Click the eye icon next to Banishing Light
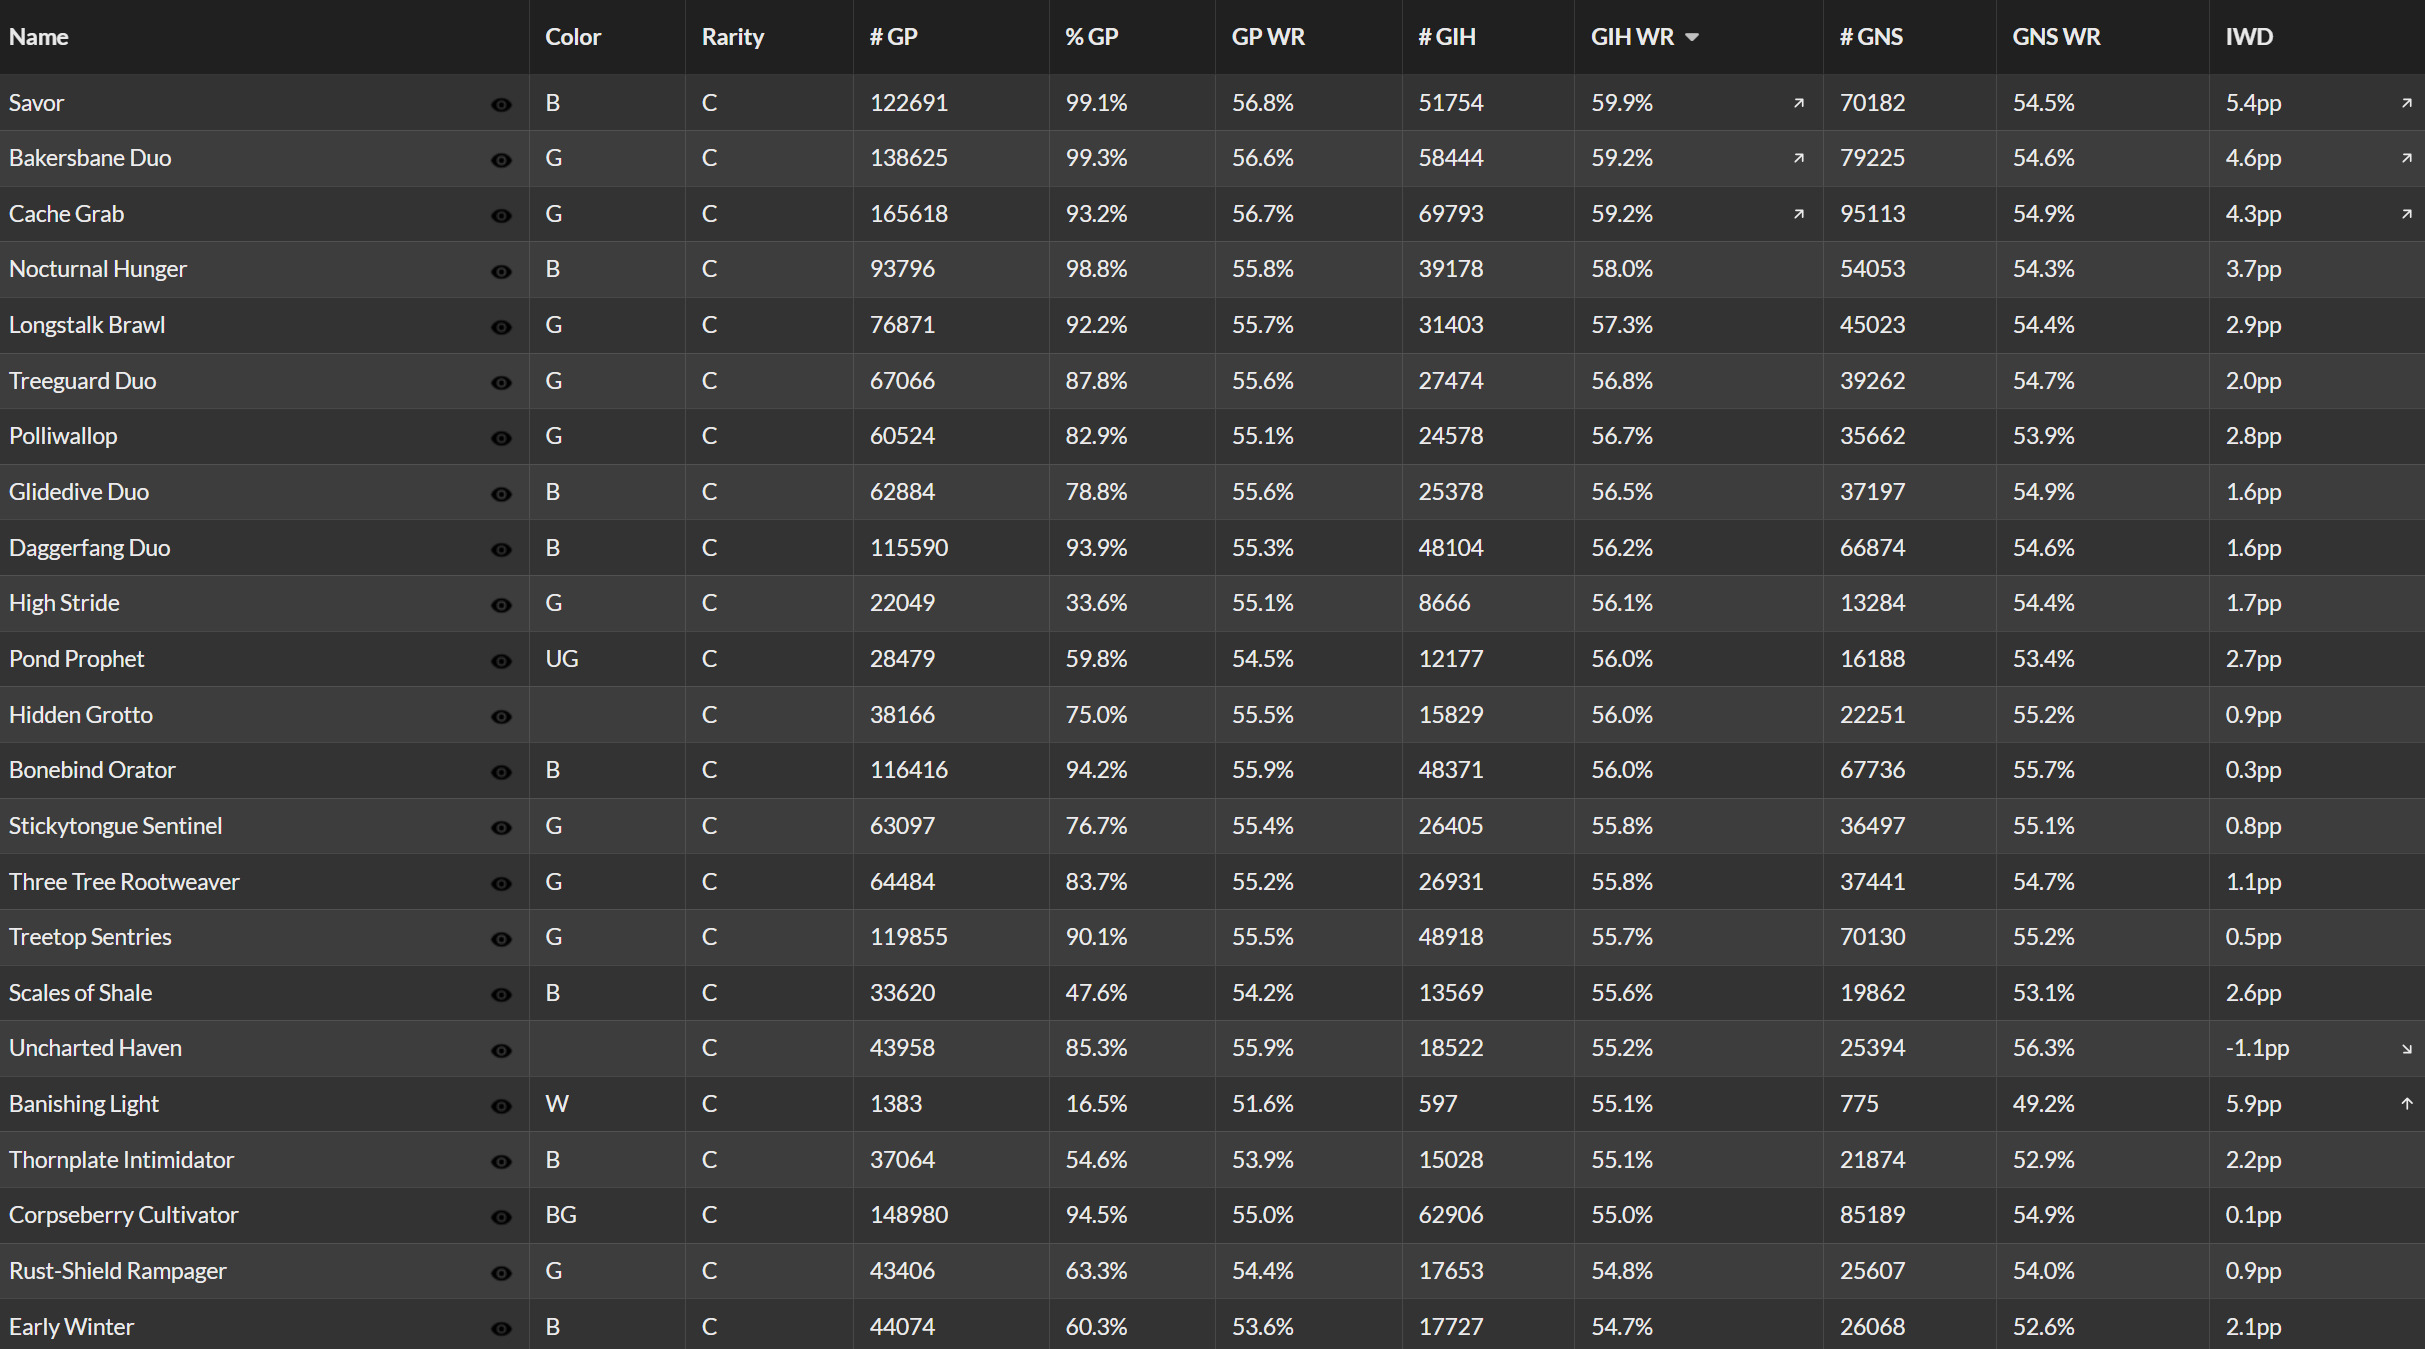Screen dimensions: 2425x1349 point(501,1106)
